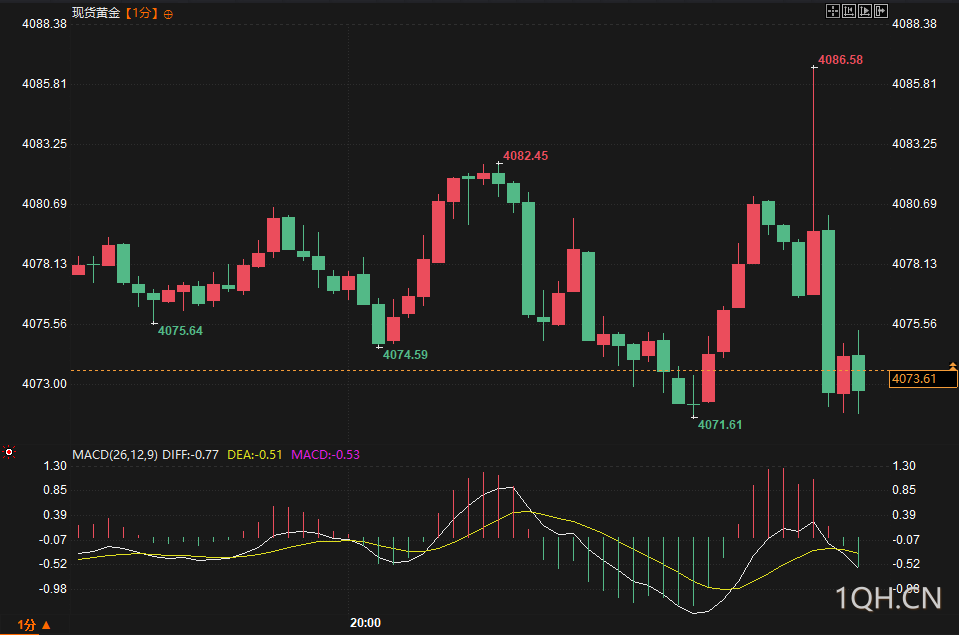Click the 1QH.CN watermark link
The height and width of the screenshot is (635, 959).
click(x=888, y=598)
